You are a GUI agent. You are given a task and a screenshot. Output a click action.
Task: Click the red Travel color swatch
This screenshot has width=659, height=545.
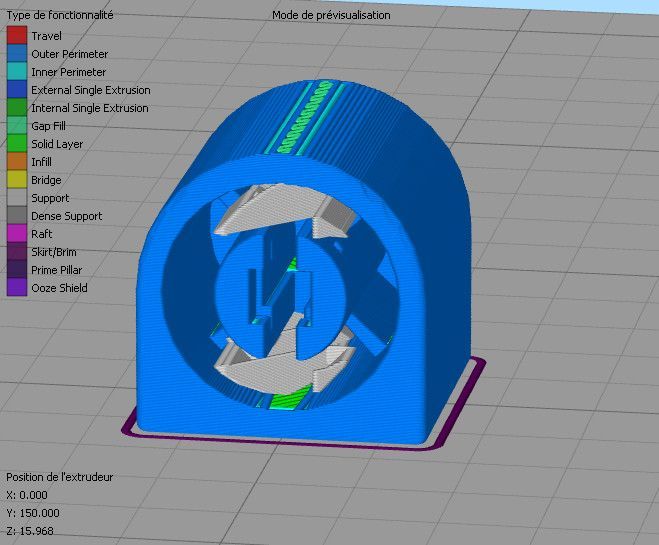[17, 36]
